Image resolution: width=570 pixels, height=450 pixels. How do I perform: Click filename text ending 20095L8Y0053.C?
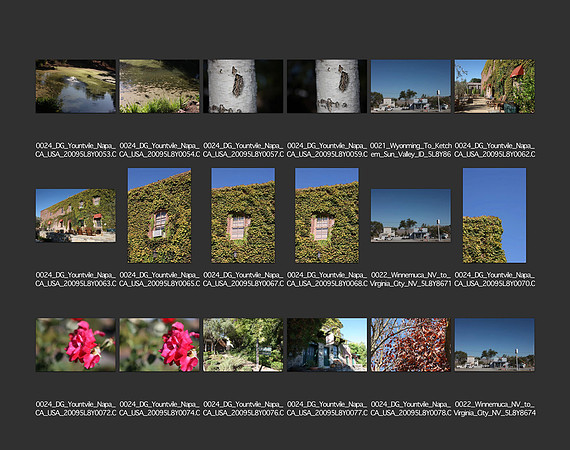tap(76, 150)
